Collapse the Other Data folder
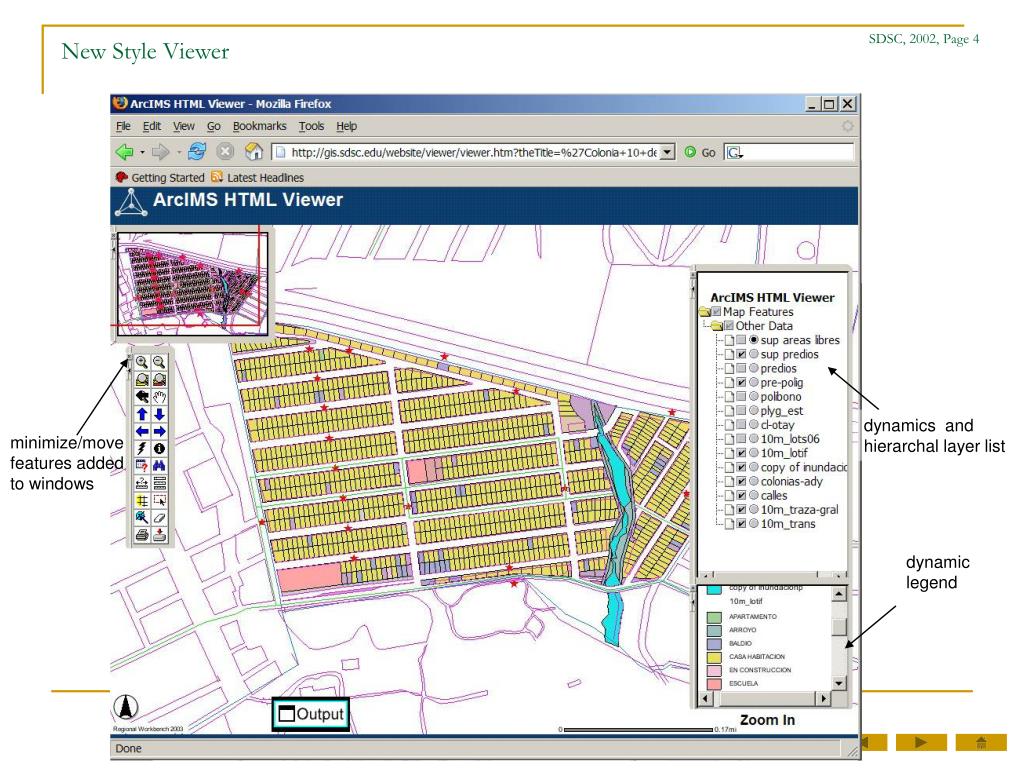Image resolution: width=1024 pixels, height=768 pixels. pos(716,326)
